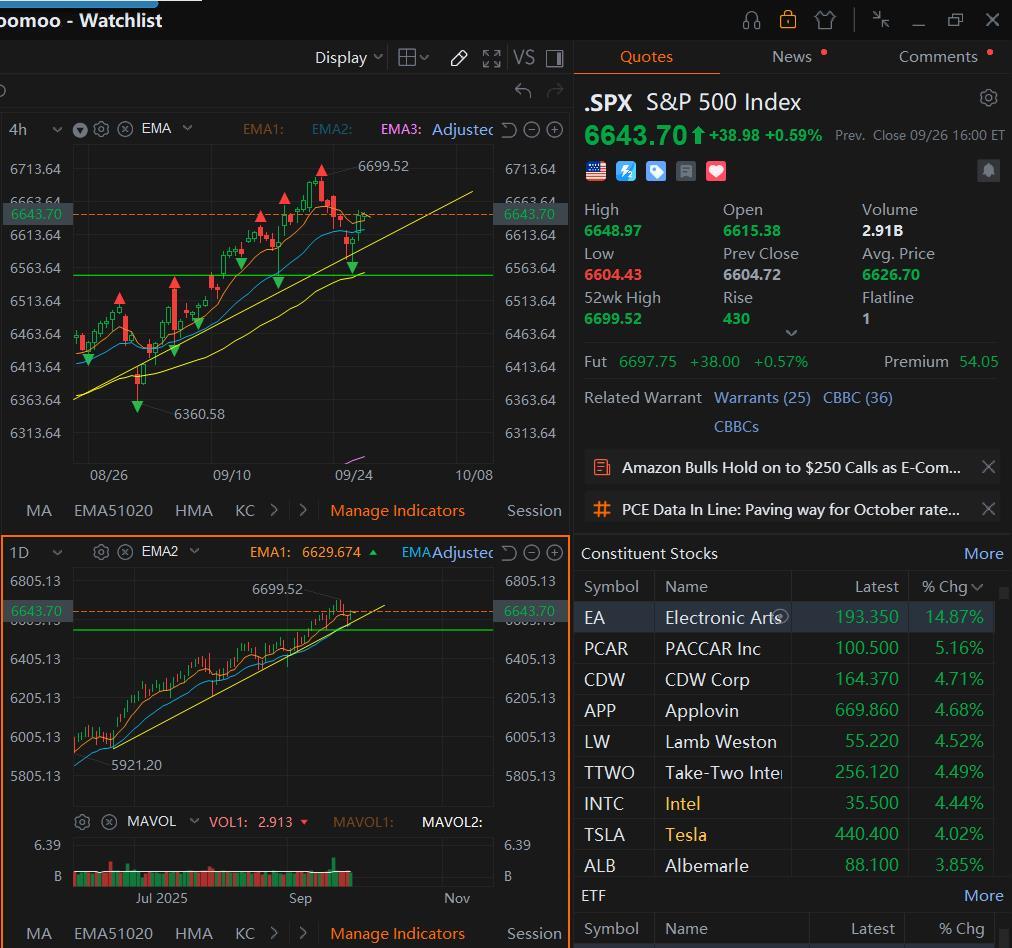
Task: Remove MAVOL indicator with x icon
Action: [109, 822]
